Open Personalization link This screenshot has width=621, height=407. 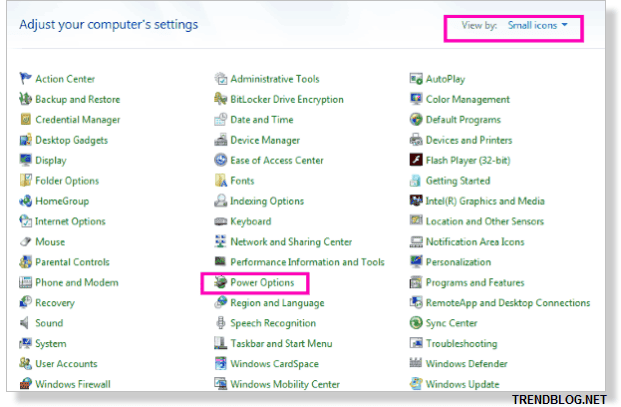(458, 262)
